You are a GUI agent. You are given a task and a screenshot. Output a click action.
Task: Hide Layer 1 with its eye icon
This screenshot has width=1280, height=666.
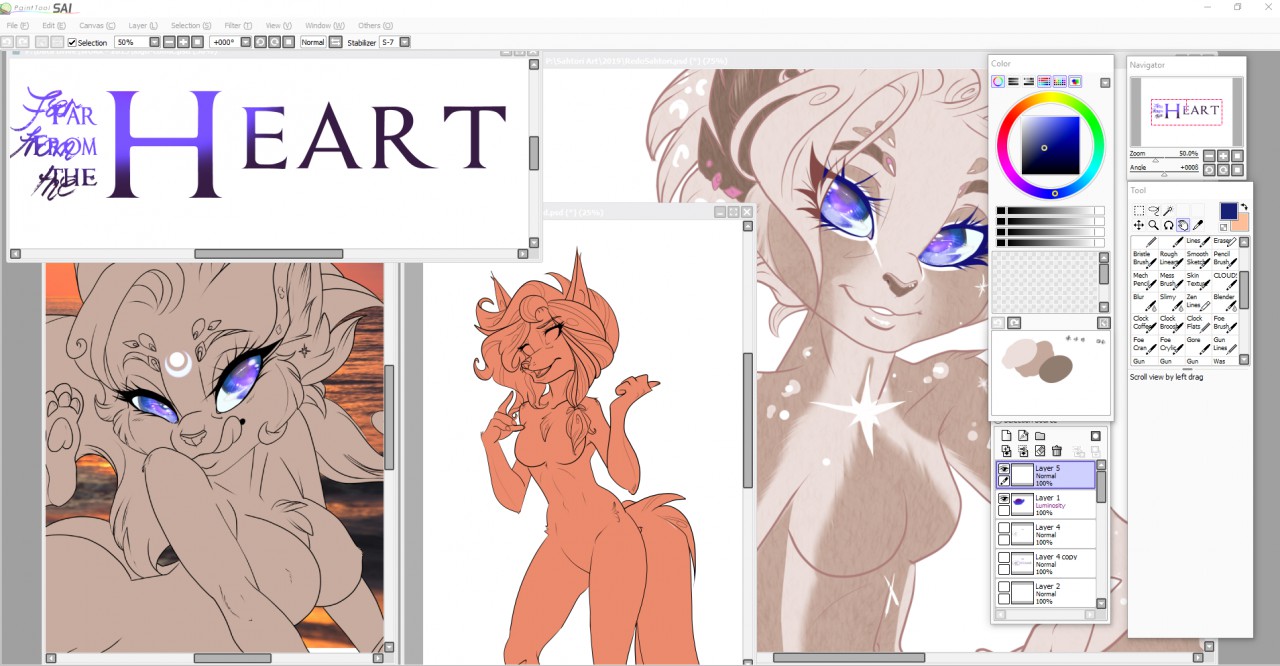(1004, 498)
